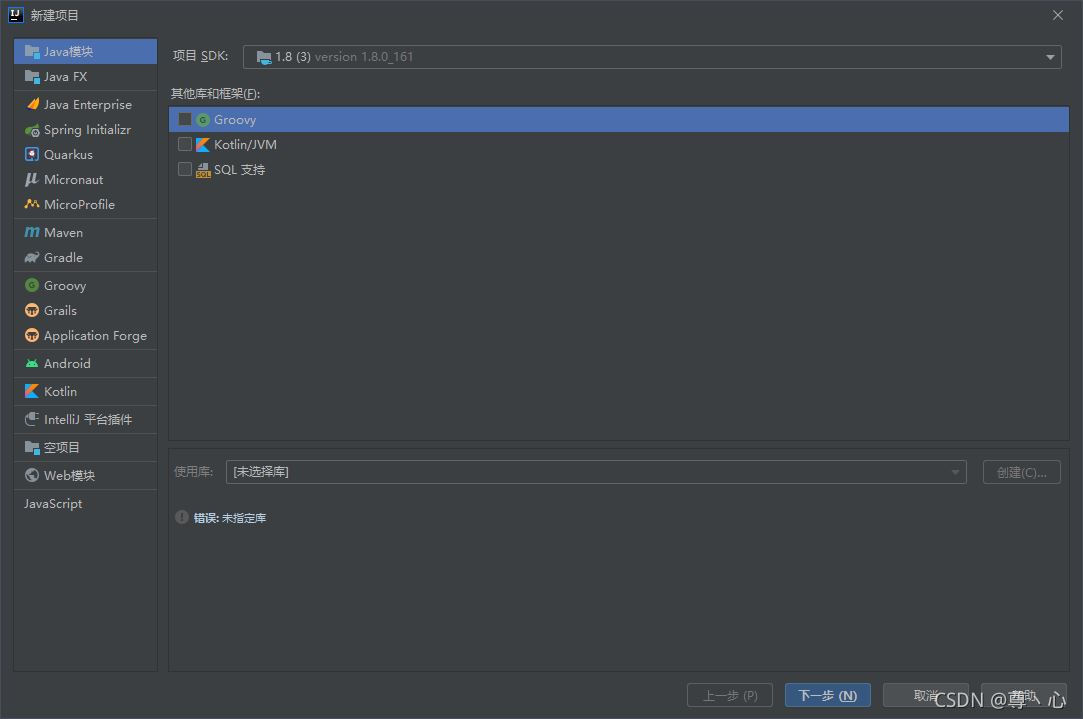Close the 新建项目 dialog

coord(1057,15)
